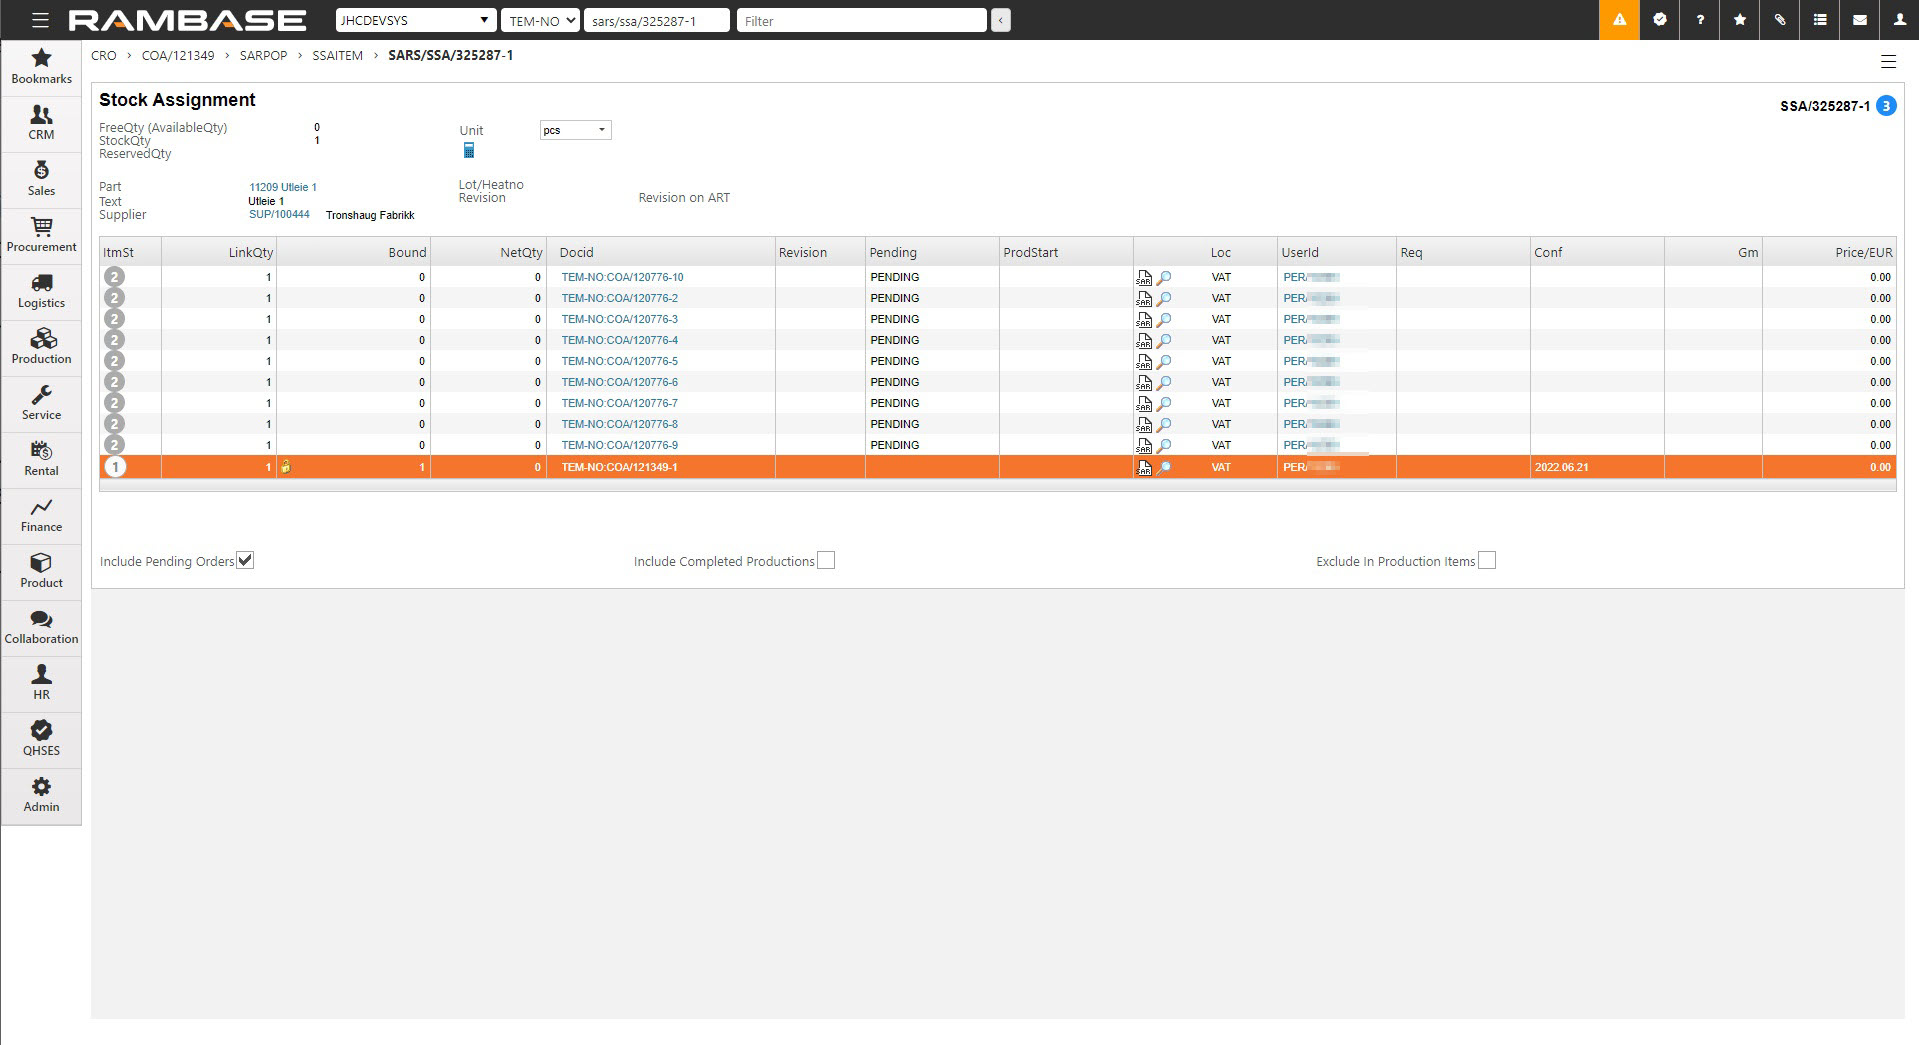Image resolution: width=1919 pixels, height=1045 pixels.
Task: Open the JHCDEVSYS system dropdown
Action: [415, 20]
